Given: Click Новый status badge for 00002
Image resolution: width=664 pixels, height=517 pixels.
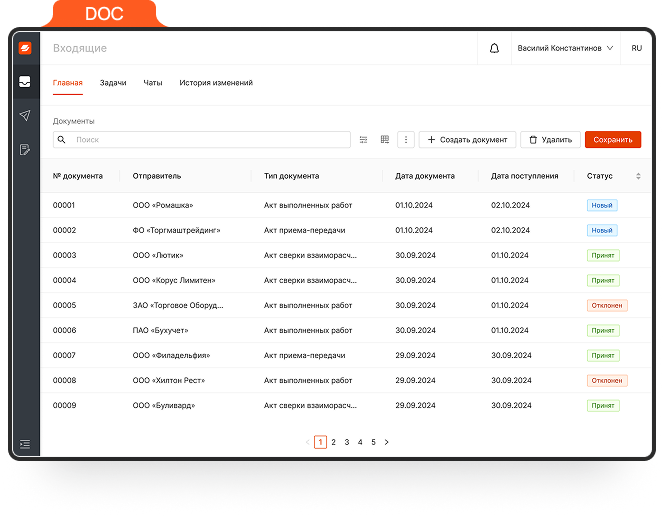Looking at the screenshot, I should tap(602, 230).
